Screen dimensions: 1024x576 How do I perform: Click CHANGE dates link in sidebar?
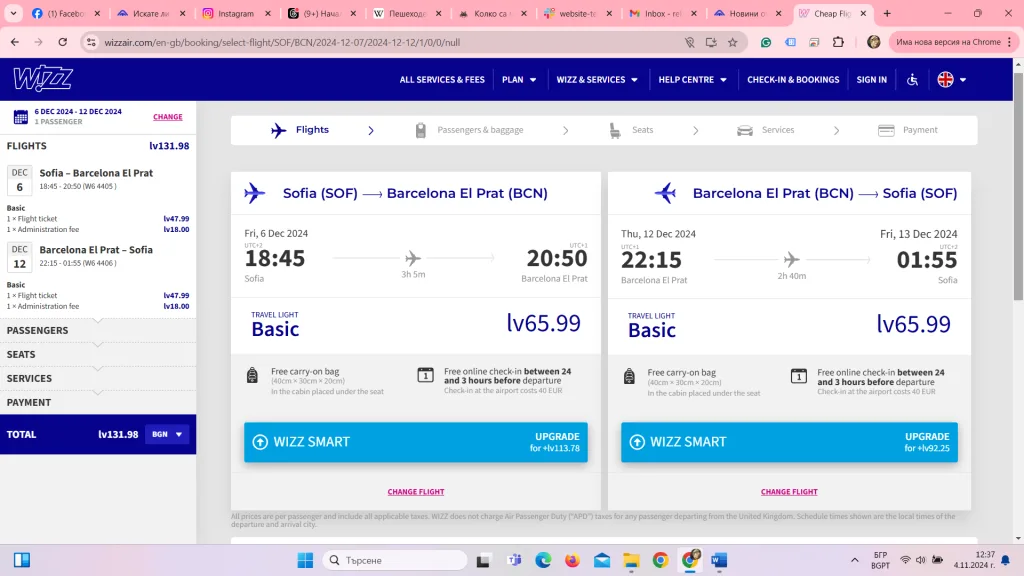tap(168, 117)
